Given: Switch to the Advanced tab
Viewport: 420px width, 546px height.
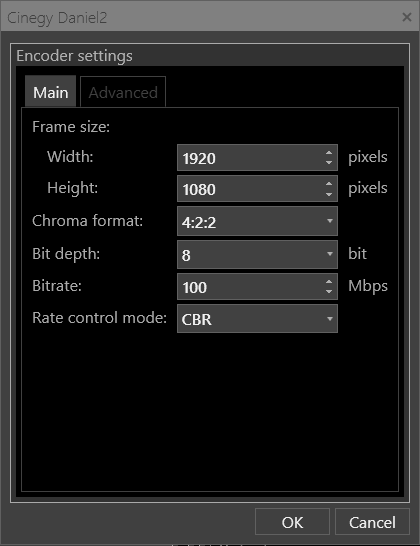Looking at the screenshot, I should 123,92.
